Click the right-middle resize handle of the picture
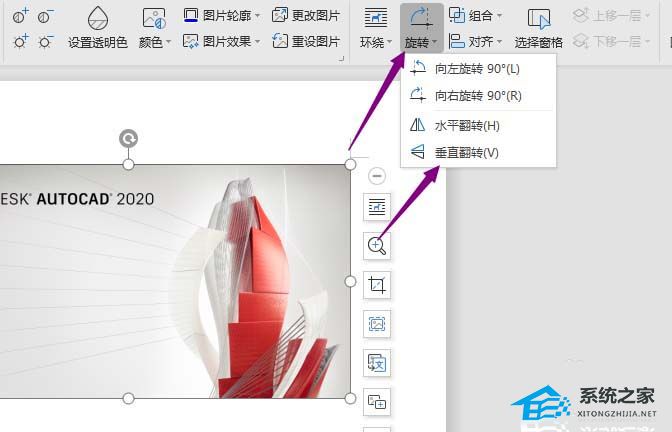 (350, 281)
